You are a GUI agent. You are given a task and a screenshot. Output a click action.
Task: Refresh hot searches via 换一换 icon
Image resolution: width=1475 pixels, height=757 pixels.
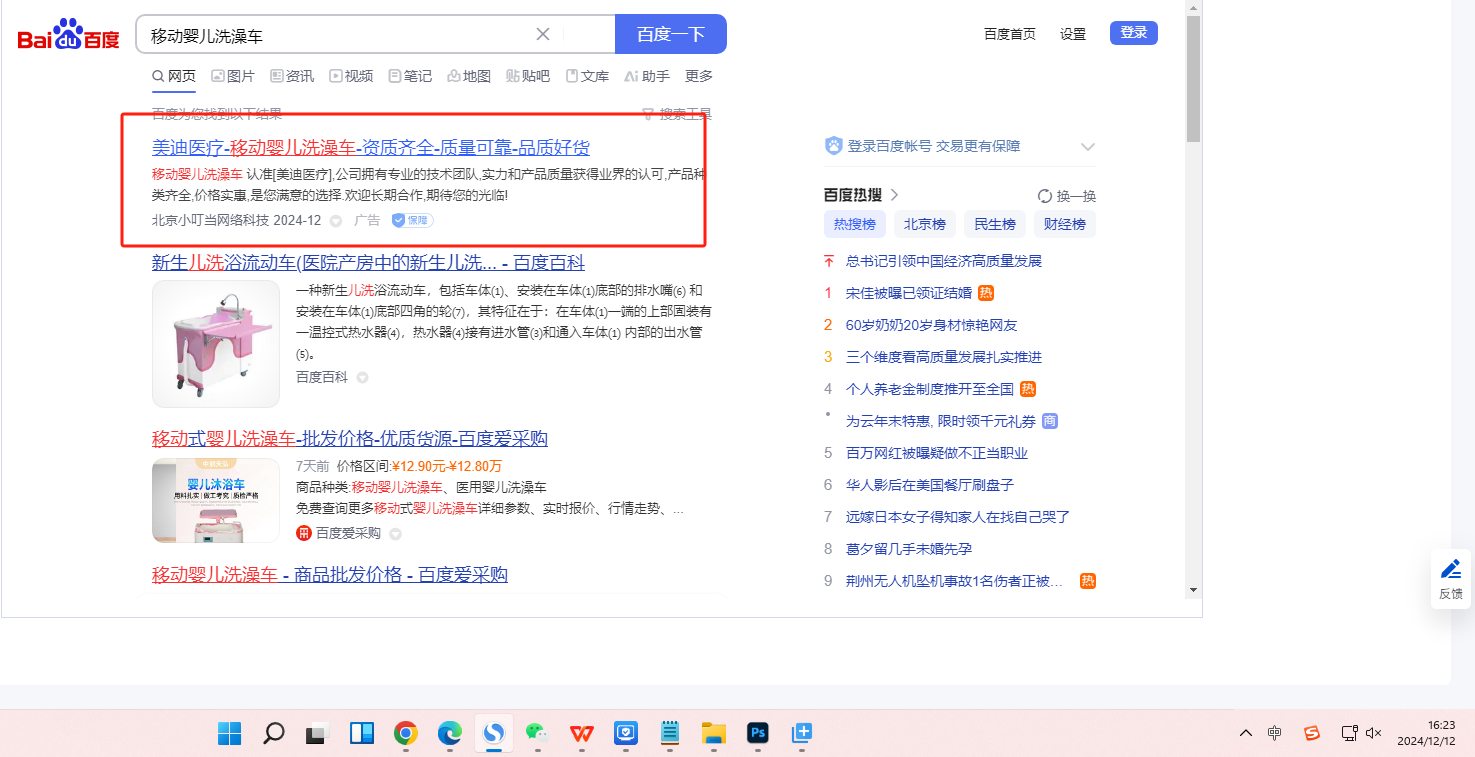pos(1045,196)
